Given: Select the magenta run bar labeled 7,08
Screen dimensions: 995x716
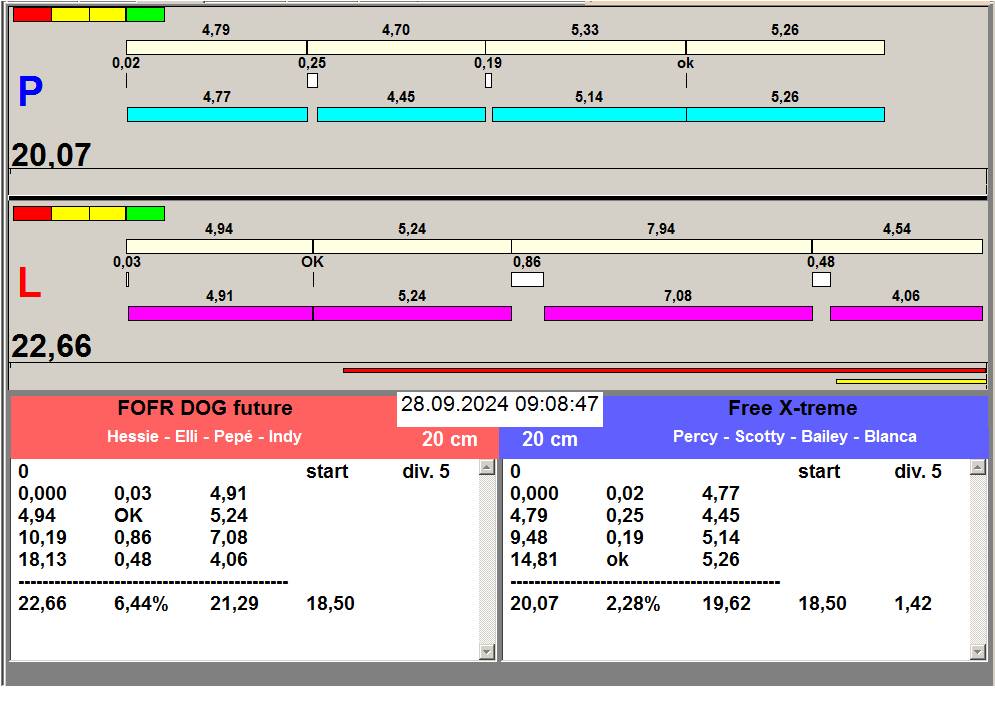Looking at the screenshot, I should point(678,314).
